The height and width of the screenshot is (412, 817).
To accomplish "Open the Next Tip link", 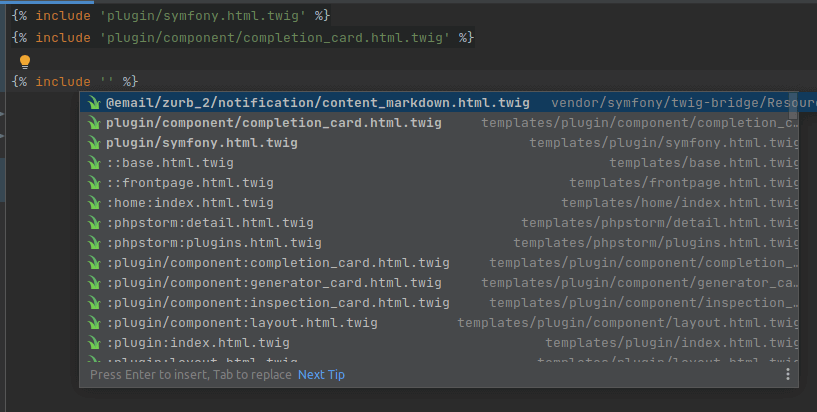I will pos(321,374).
